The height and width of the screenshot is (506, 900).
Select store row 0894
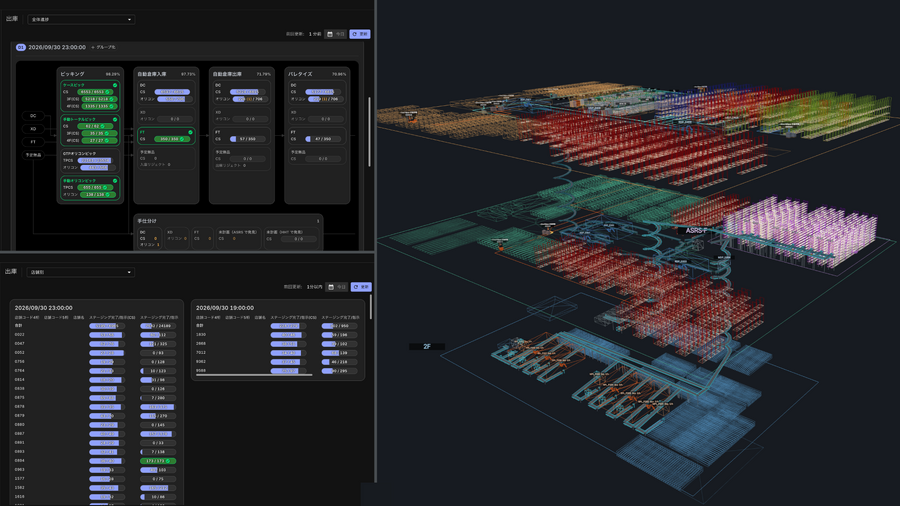click(x=96, y=461)
